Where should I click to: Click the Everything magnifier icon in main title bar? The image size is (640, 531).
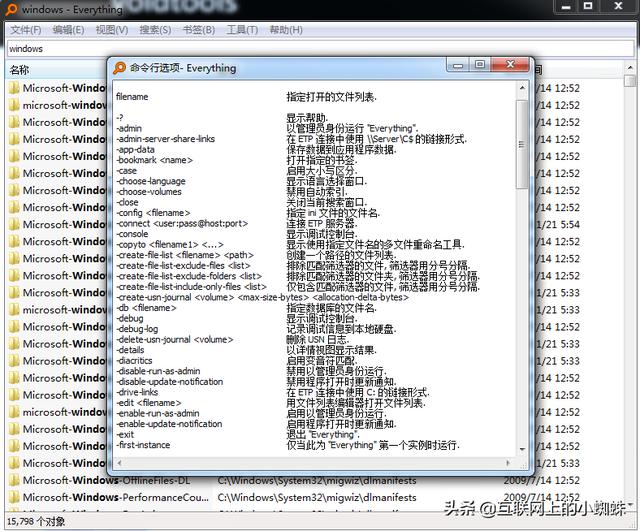pyautogui.click(x=11, y=9)
